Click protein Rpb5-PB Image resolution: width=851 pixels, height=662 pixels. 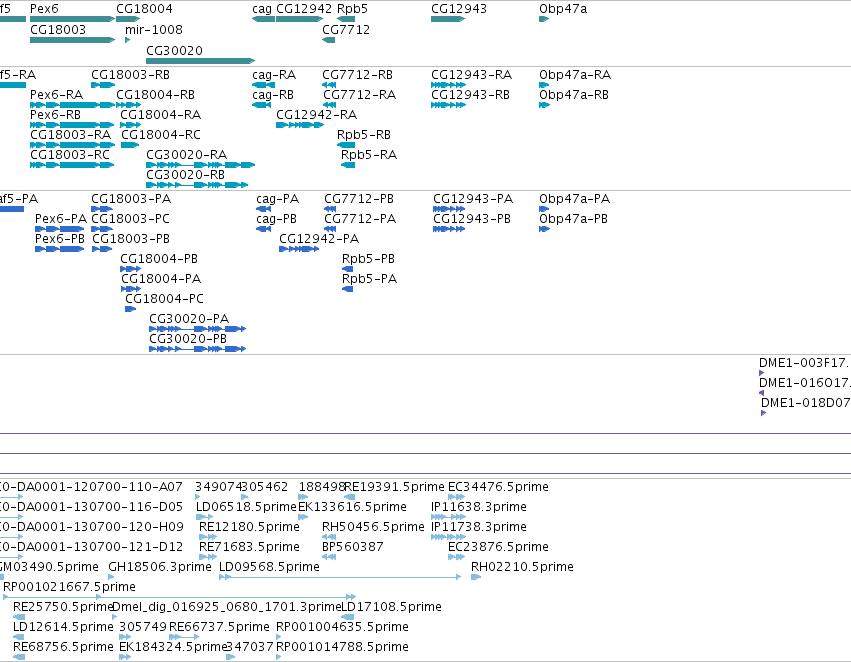coord(368,259)
